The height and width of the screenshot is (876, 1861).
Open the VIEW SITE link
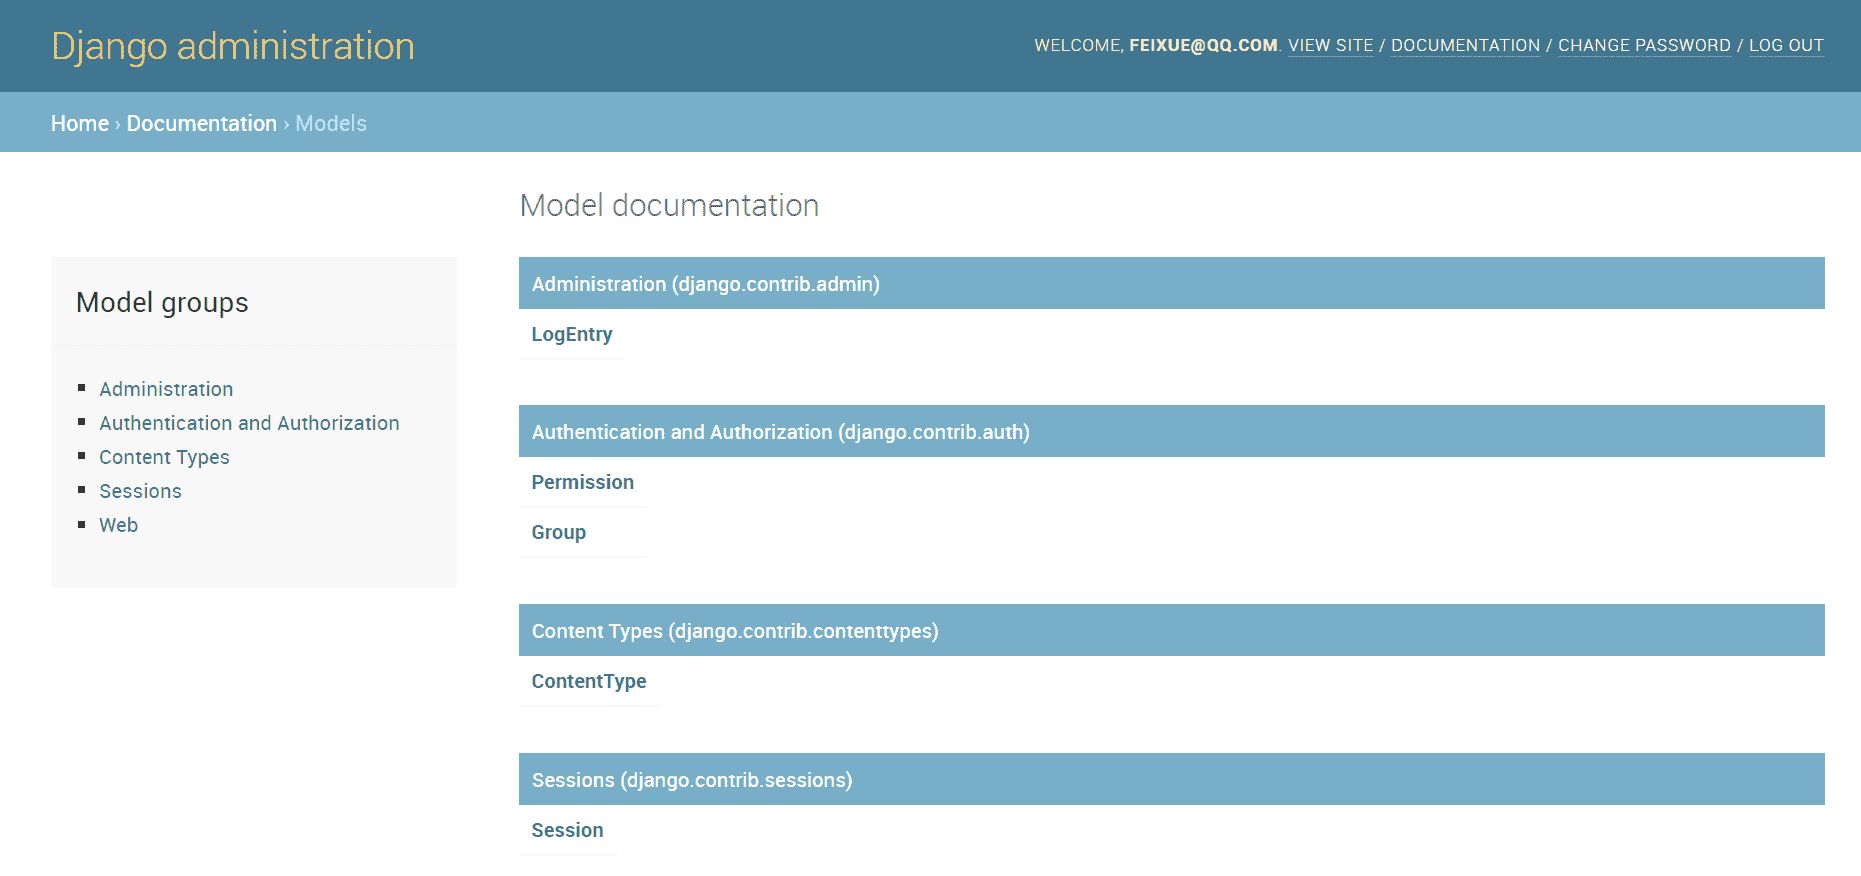[1330, 46]
